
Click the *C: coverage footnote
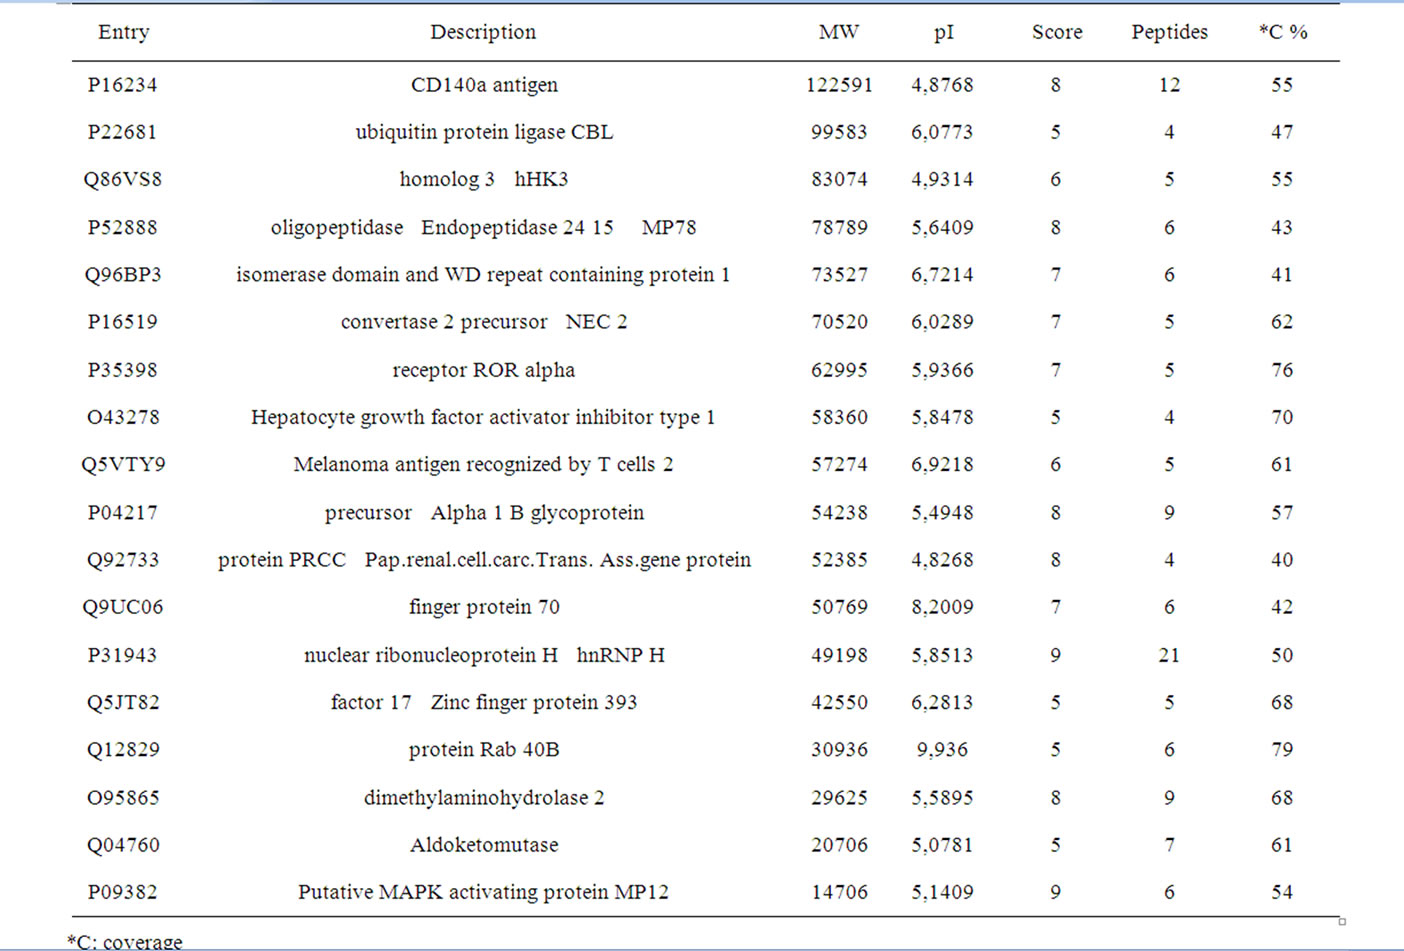[x=125, y=941]
